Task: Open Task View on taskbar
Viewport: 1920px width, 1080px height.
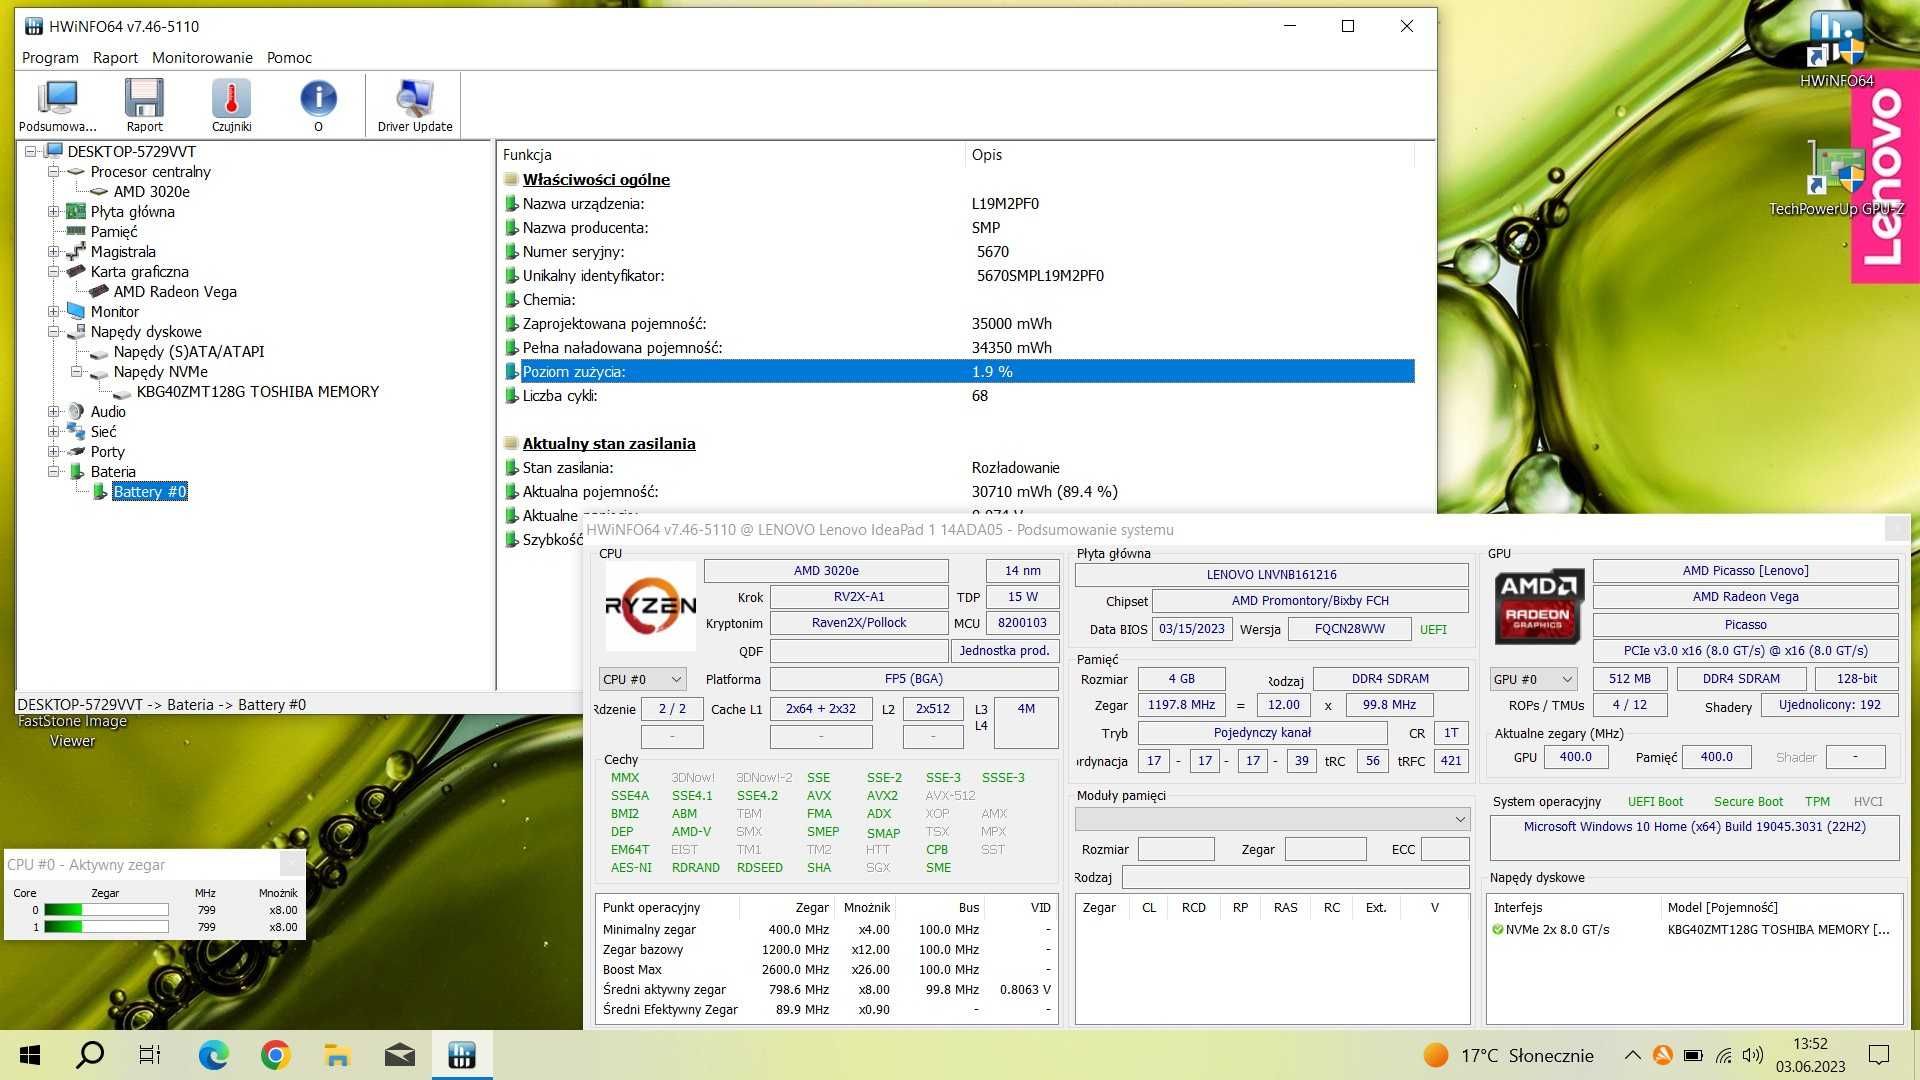Action: tap(150, 1055)
